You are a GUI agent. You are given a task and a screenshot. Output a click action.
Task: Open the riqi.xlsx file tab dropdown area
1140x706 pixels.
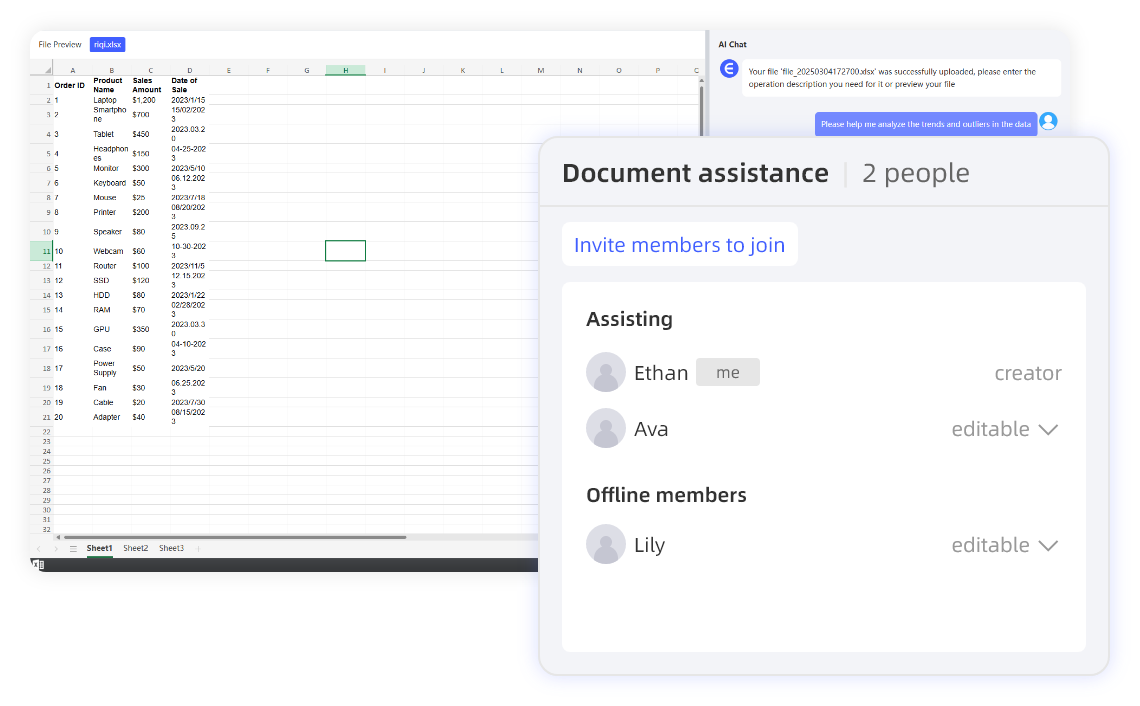(106, 44)
